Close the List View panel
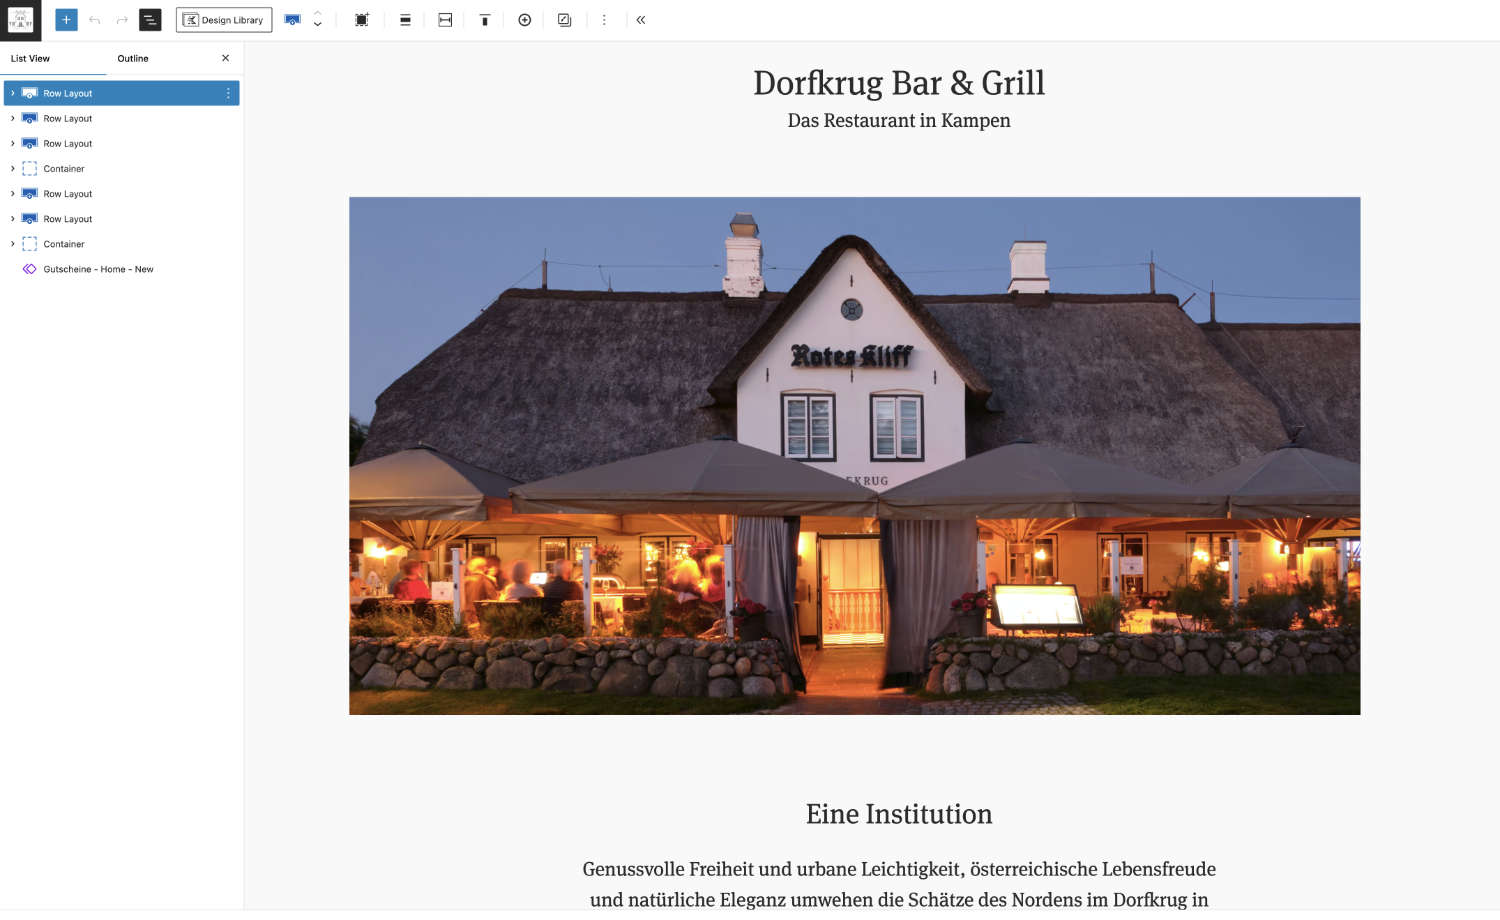Viewport: 1500px width, 920px height. [x=226, y=58]
